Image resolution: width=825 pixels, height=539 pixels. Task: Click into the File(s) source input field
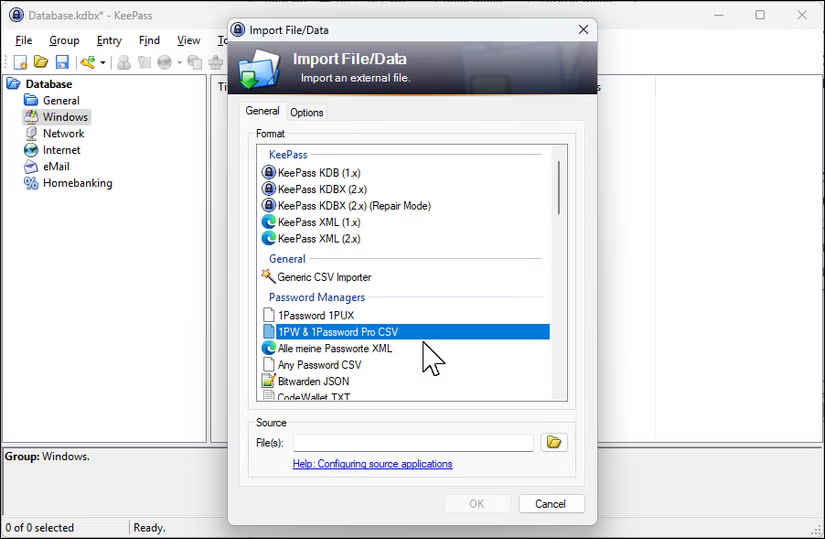click(412, 443)
